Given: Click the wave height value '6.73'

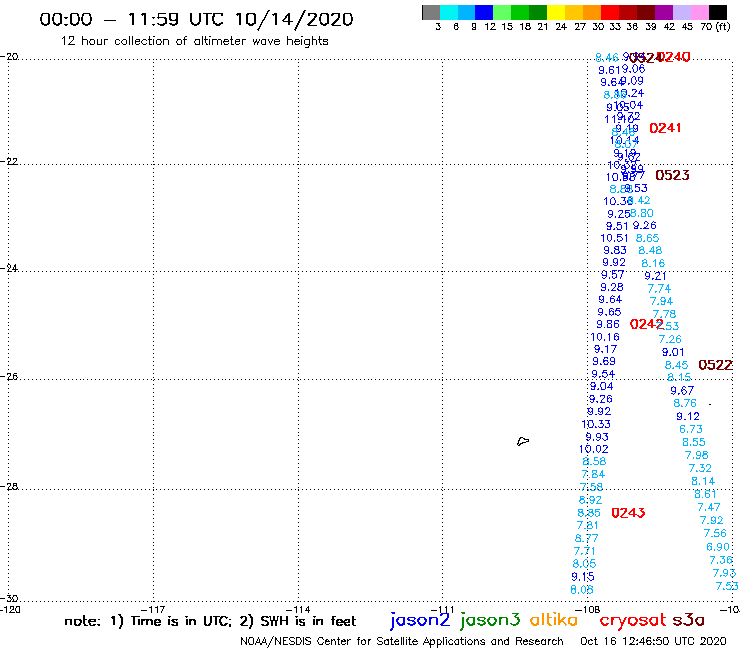Looking at the screenshot, I should pos(691,429).
